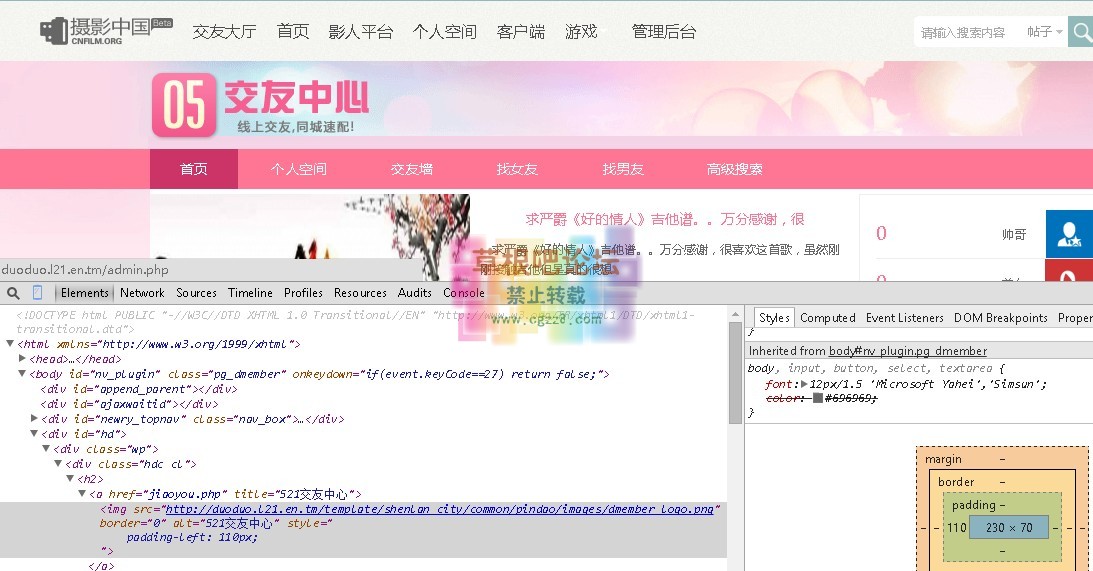Expand the font shorthand property triangle
Screen dimensions: 1093x571
(804, 383)
